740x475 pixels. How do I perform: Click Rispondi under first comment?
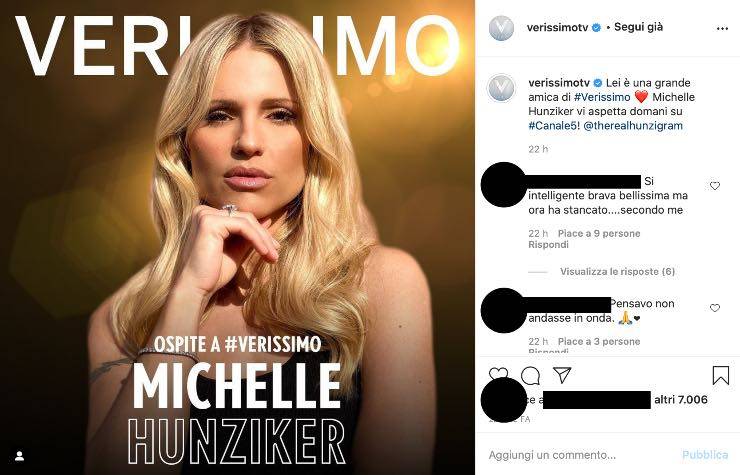548,244
